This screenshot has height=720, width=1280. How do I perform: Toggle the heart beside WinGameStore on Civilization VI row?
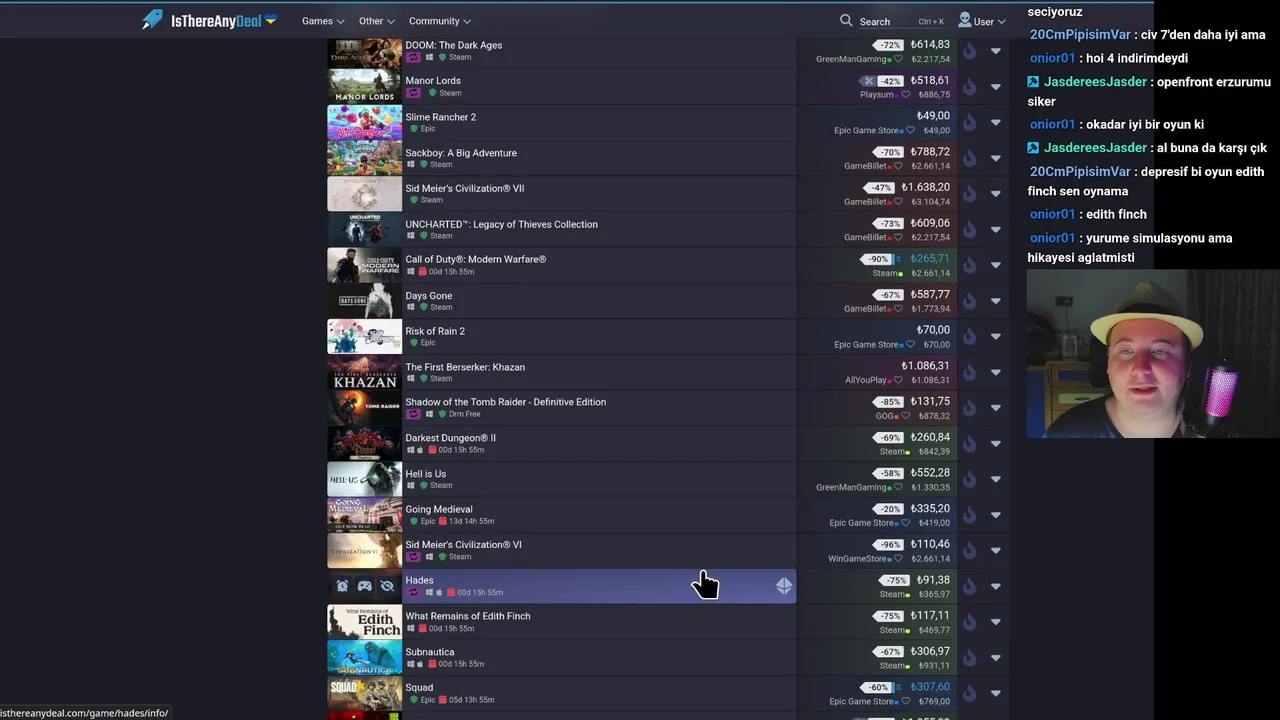(898, 559)
